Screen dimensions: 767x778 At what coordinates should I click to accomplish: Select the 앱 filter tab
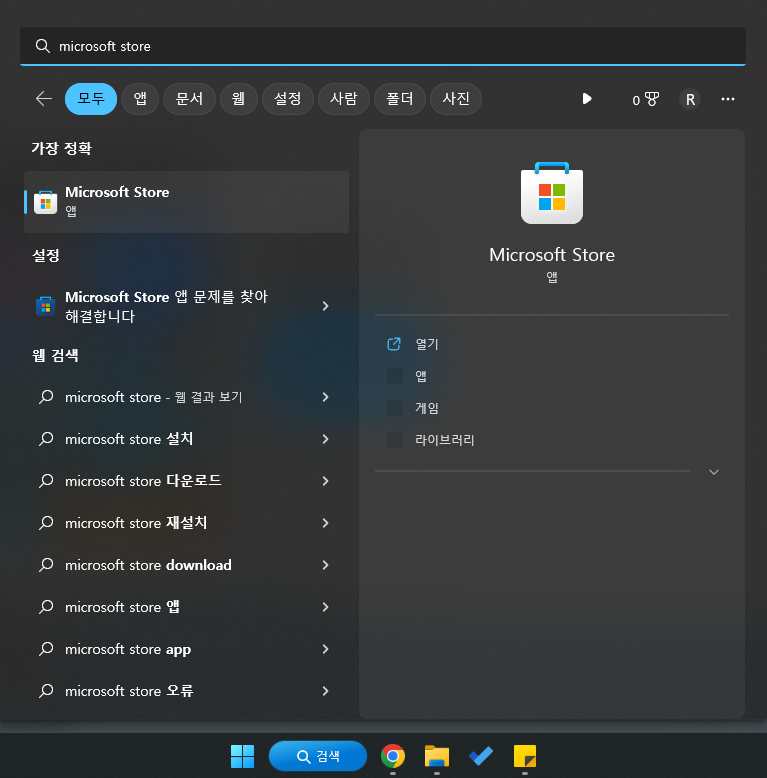click(140, 99)
